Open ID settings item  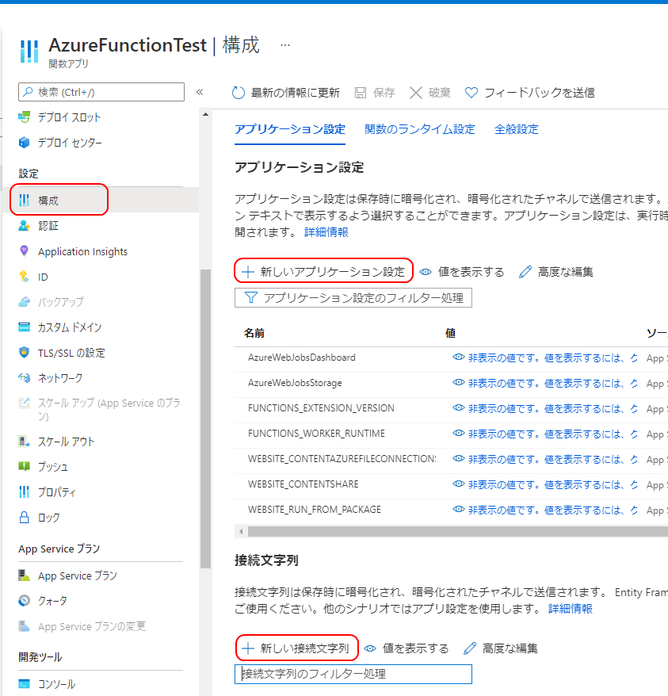point(33,277)
